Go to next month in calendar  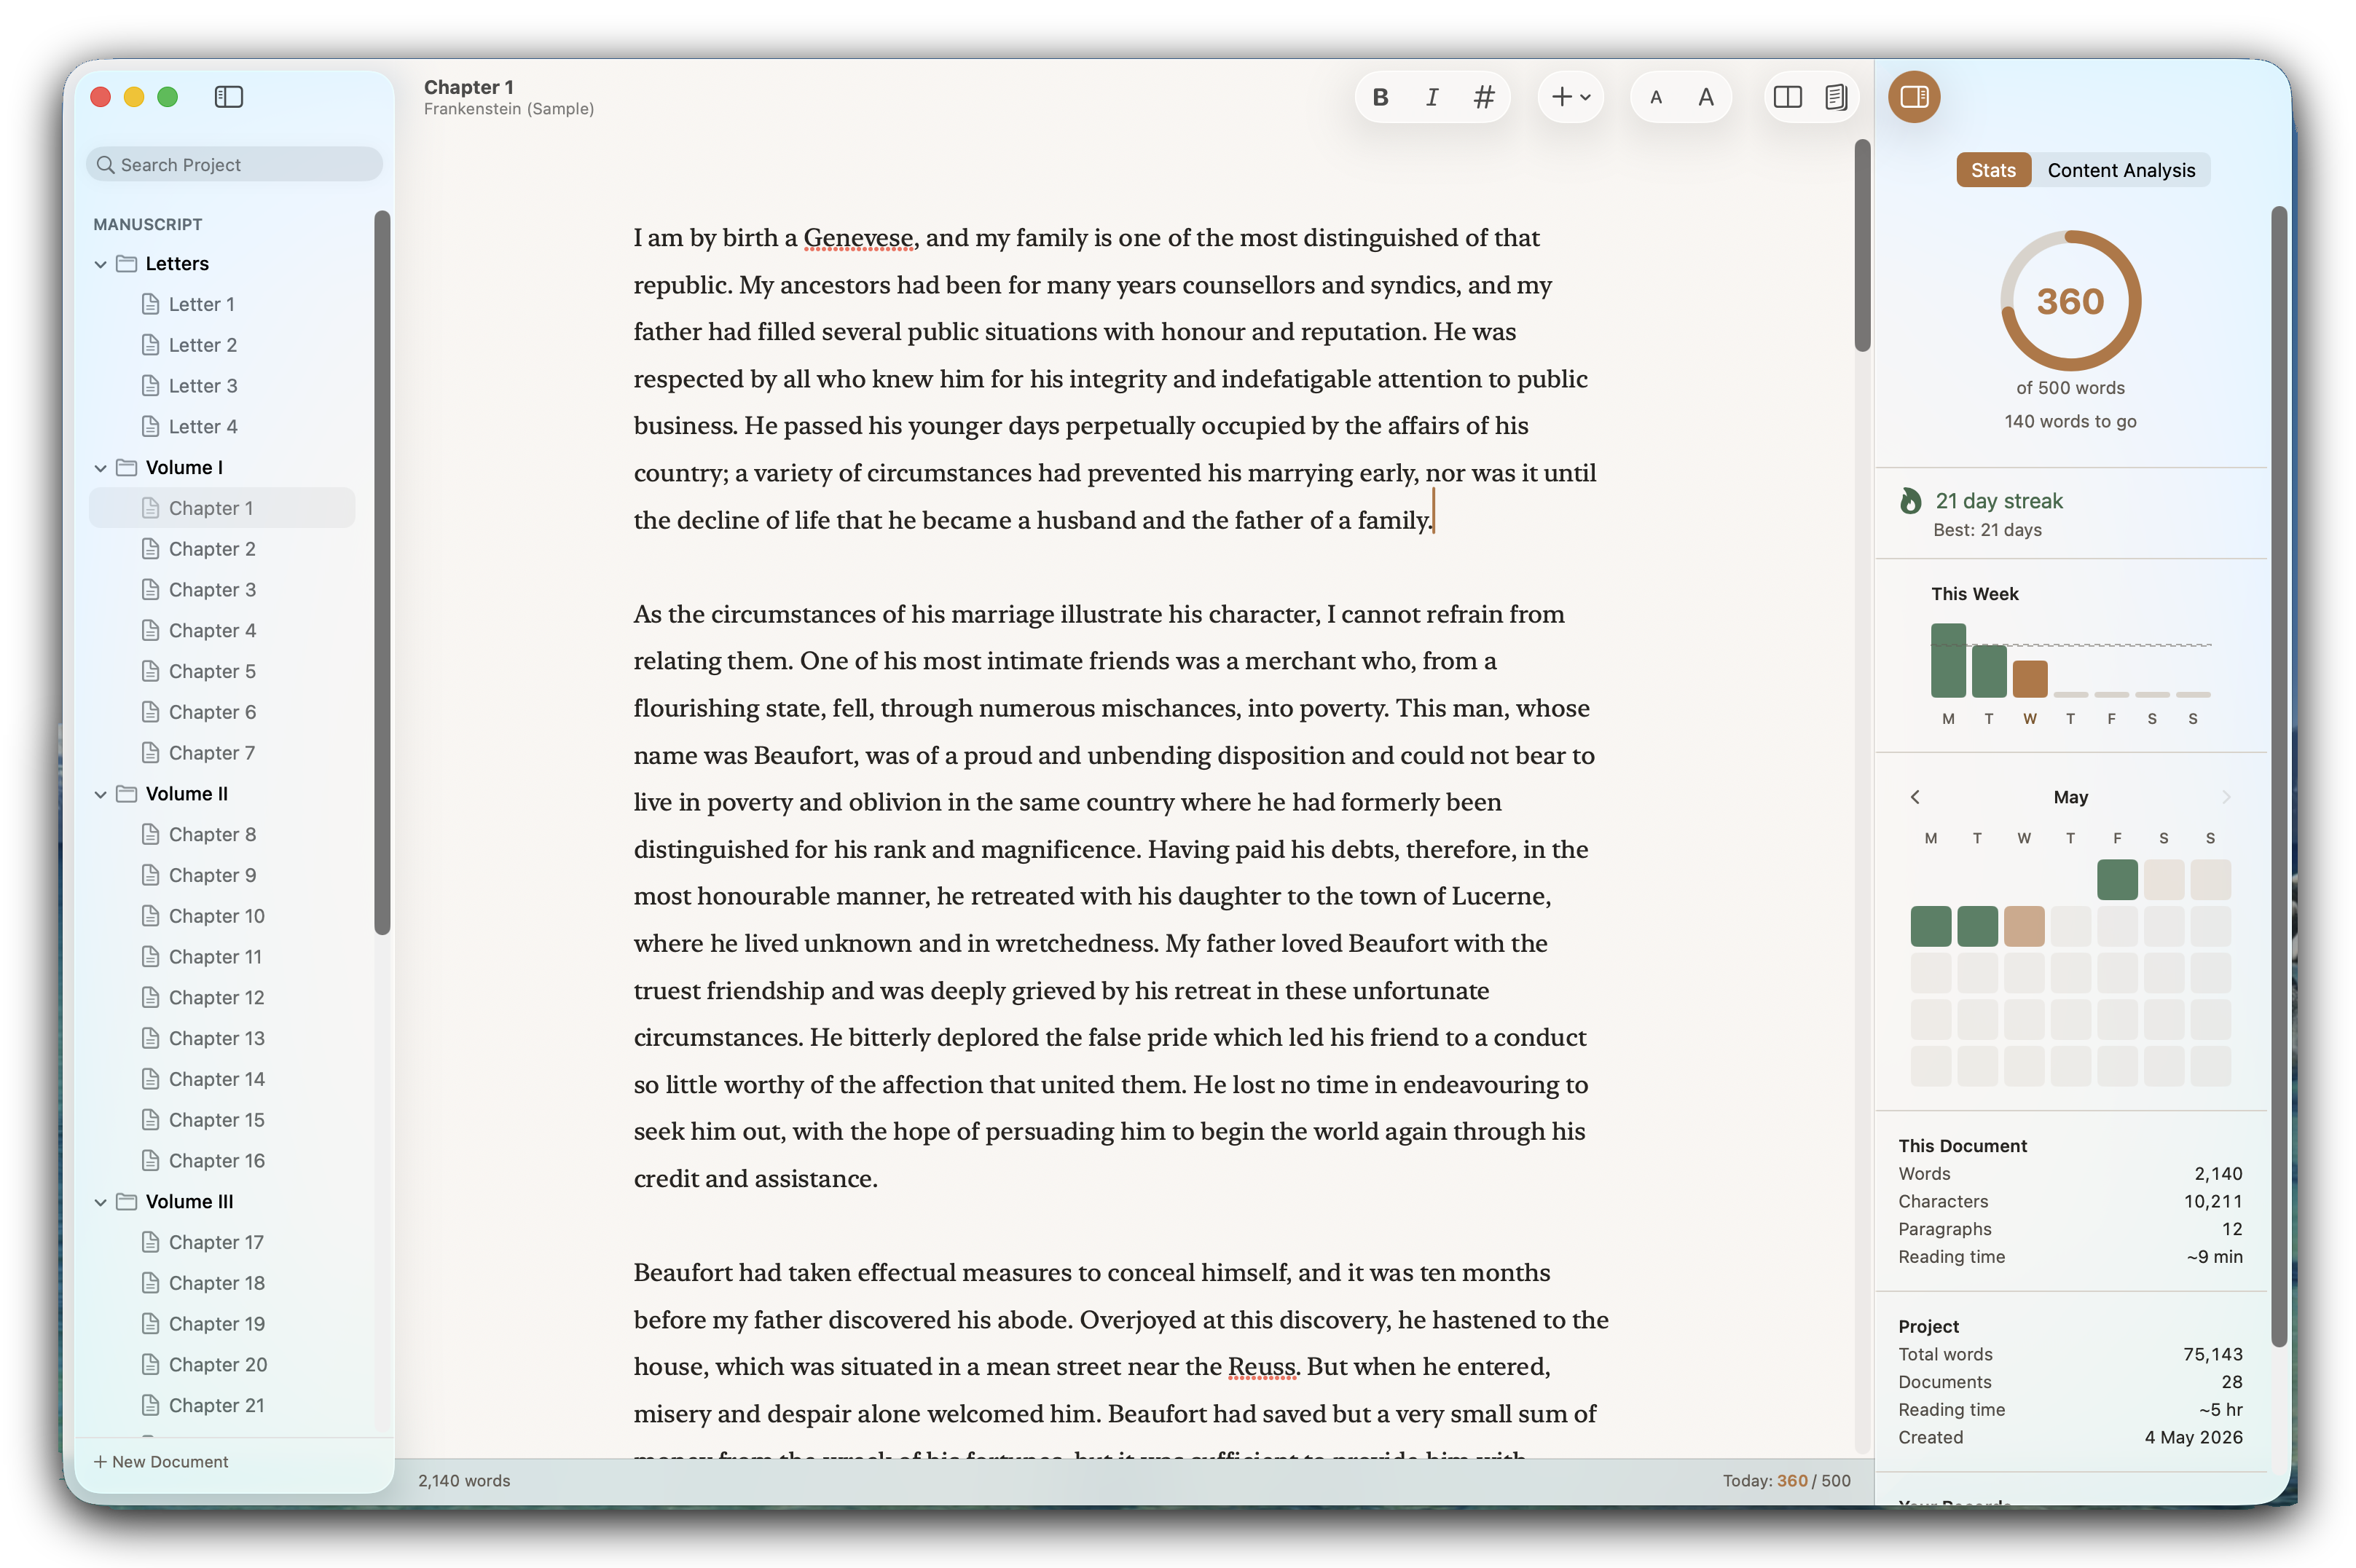(2226, 797)
